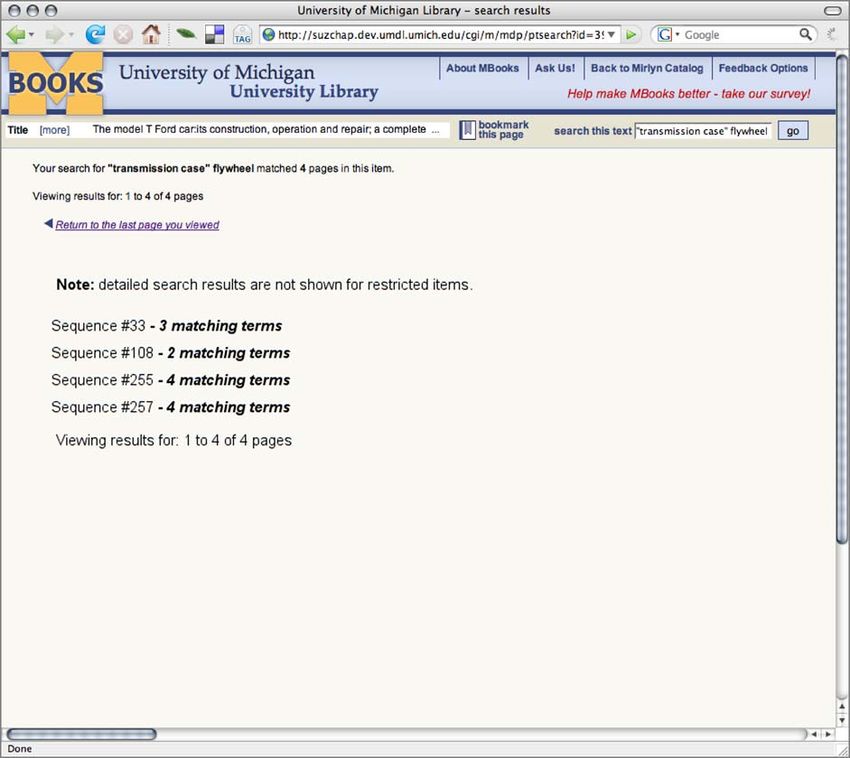Click the horizontal scrollbar right arrow

[828, 734]
